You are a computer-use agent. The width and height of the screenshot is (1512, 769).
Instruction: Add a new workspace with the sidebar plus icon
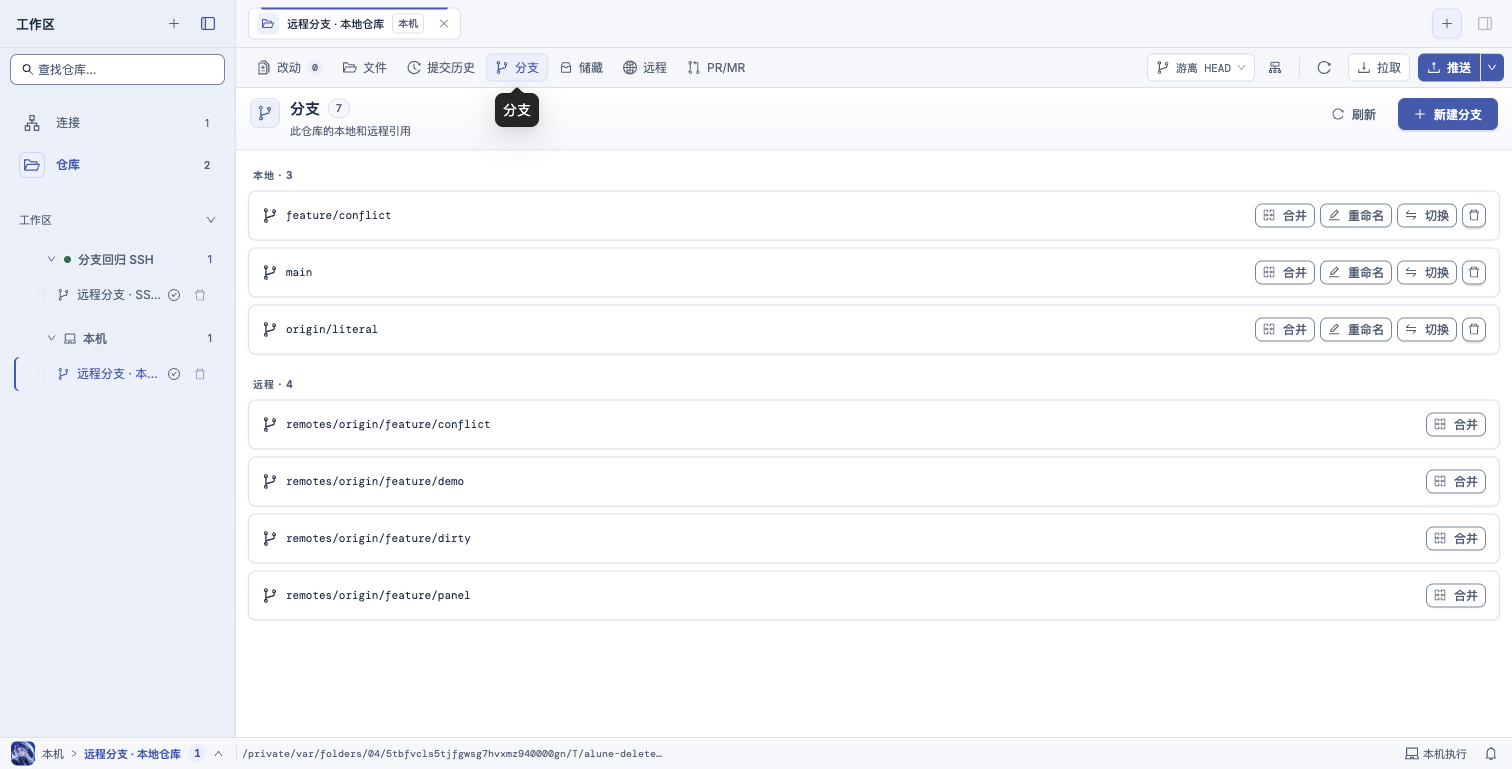(174, 24)
